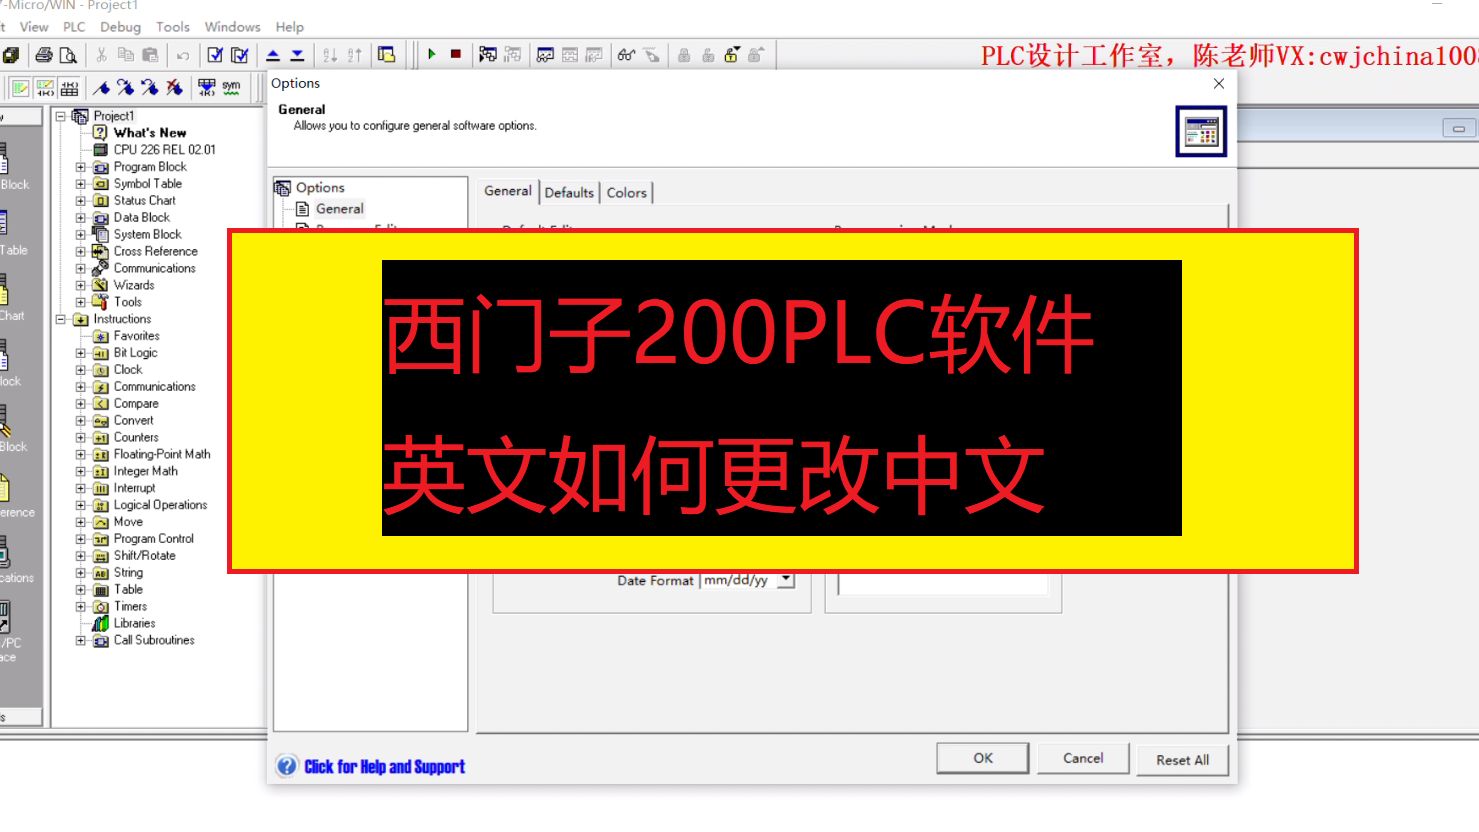Click the Compile All toolbar icon

pos(240,55)
